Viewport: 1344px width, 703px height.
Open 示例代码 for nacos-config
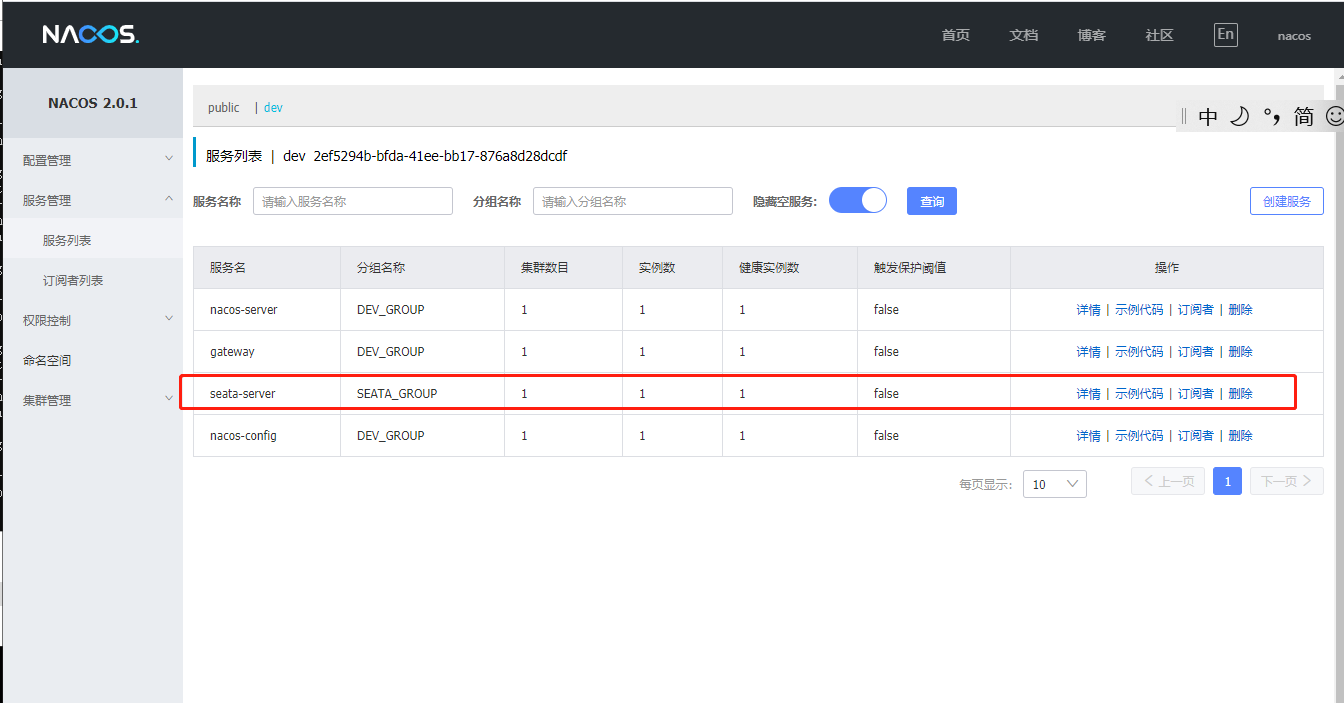(1139, 436)
